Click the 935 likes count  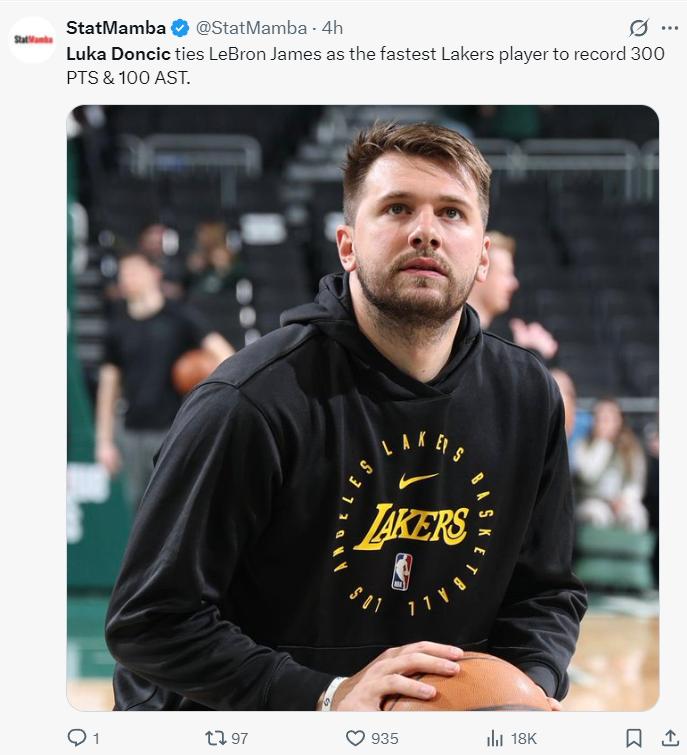(385, 738)
